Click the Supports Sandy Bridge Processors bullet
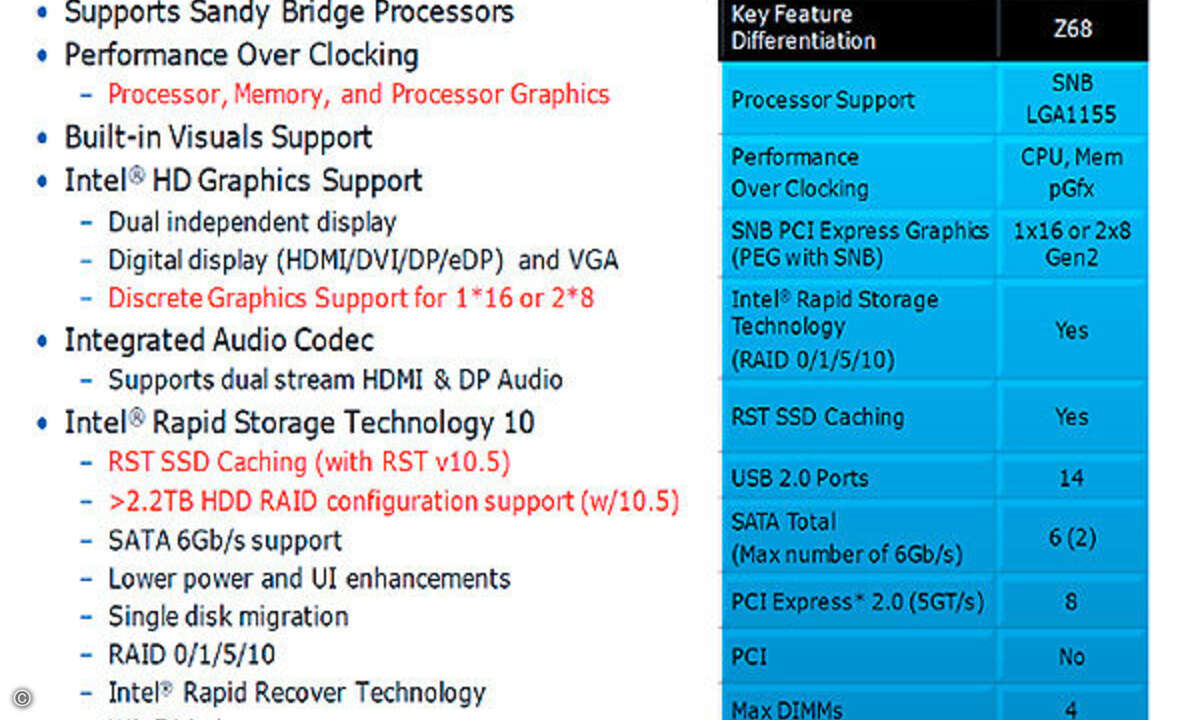 [x=289, y=14]
